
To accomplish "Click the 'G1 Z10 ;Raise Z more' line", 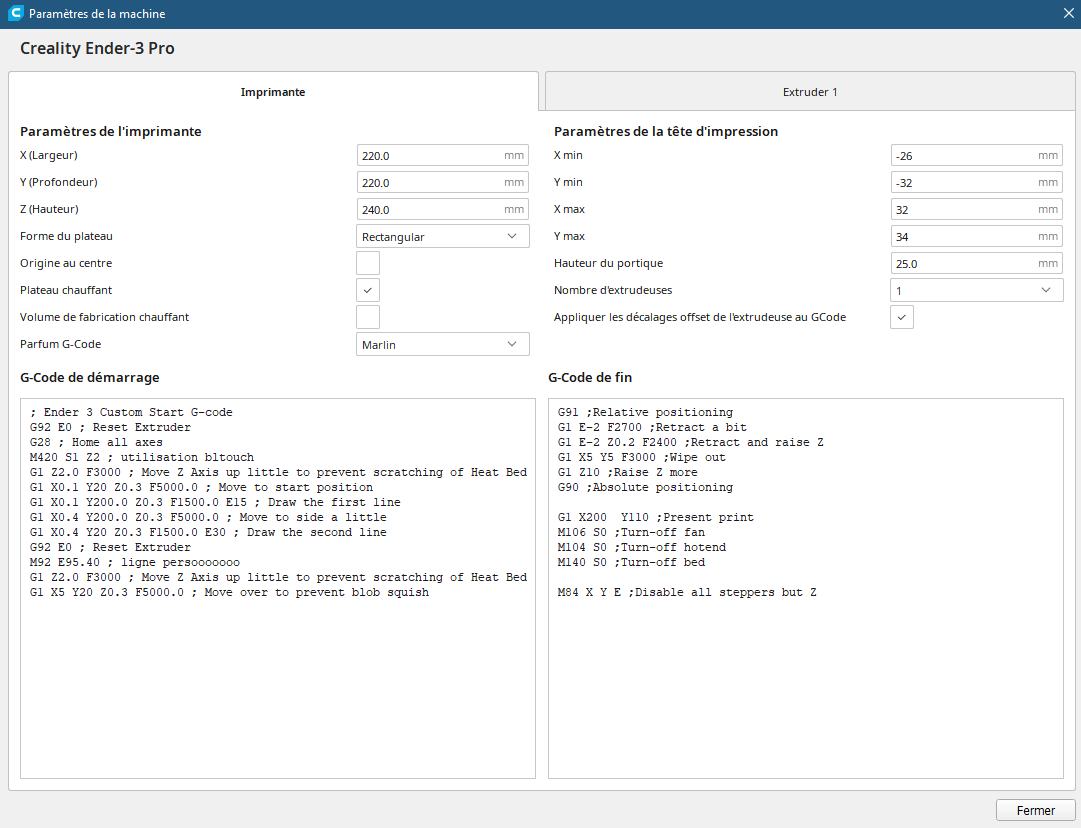I will click(628, 472).
